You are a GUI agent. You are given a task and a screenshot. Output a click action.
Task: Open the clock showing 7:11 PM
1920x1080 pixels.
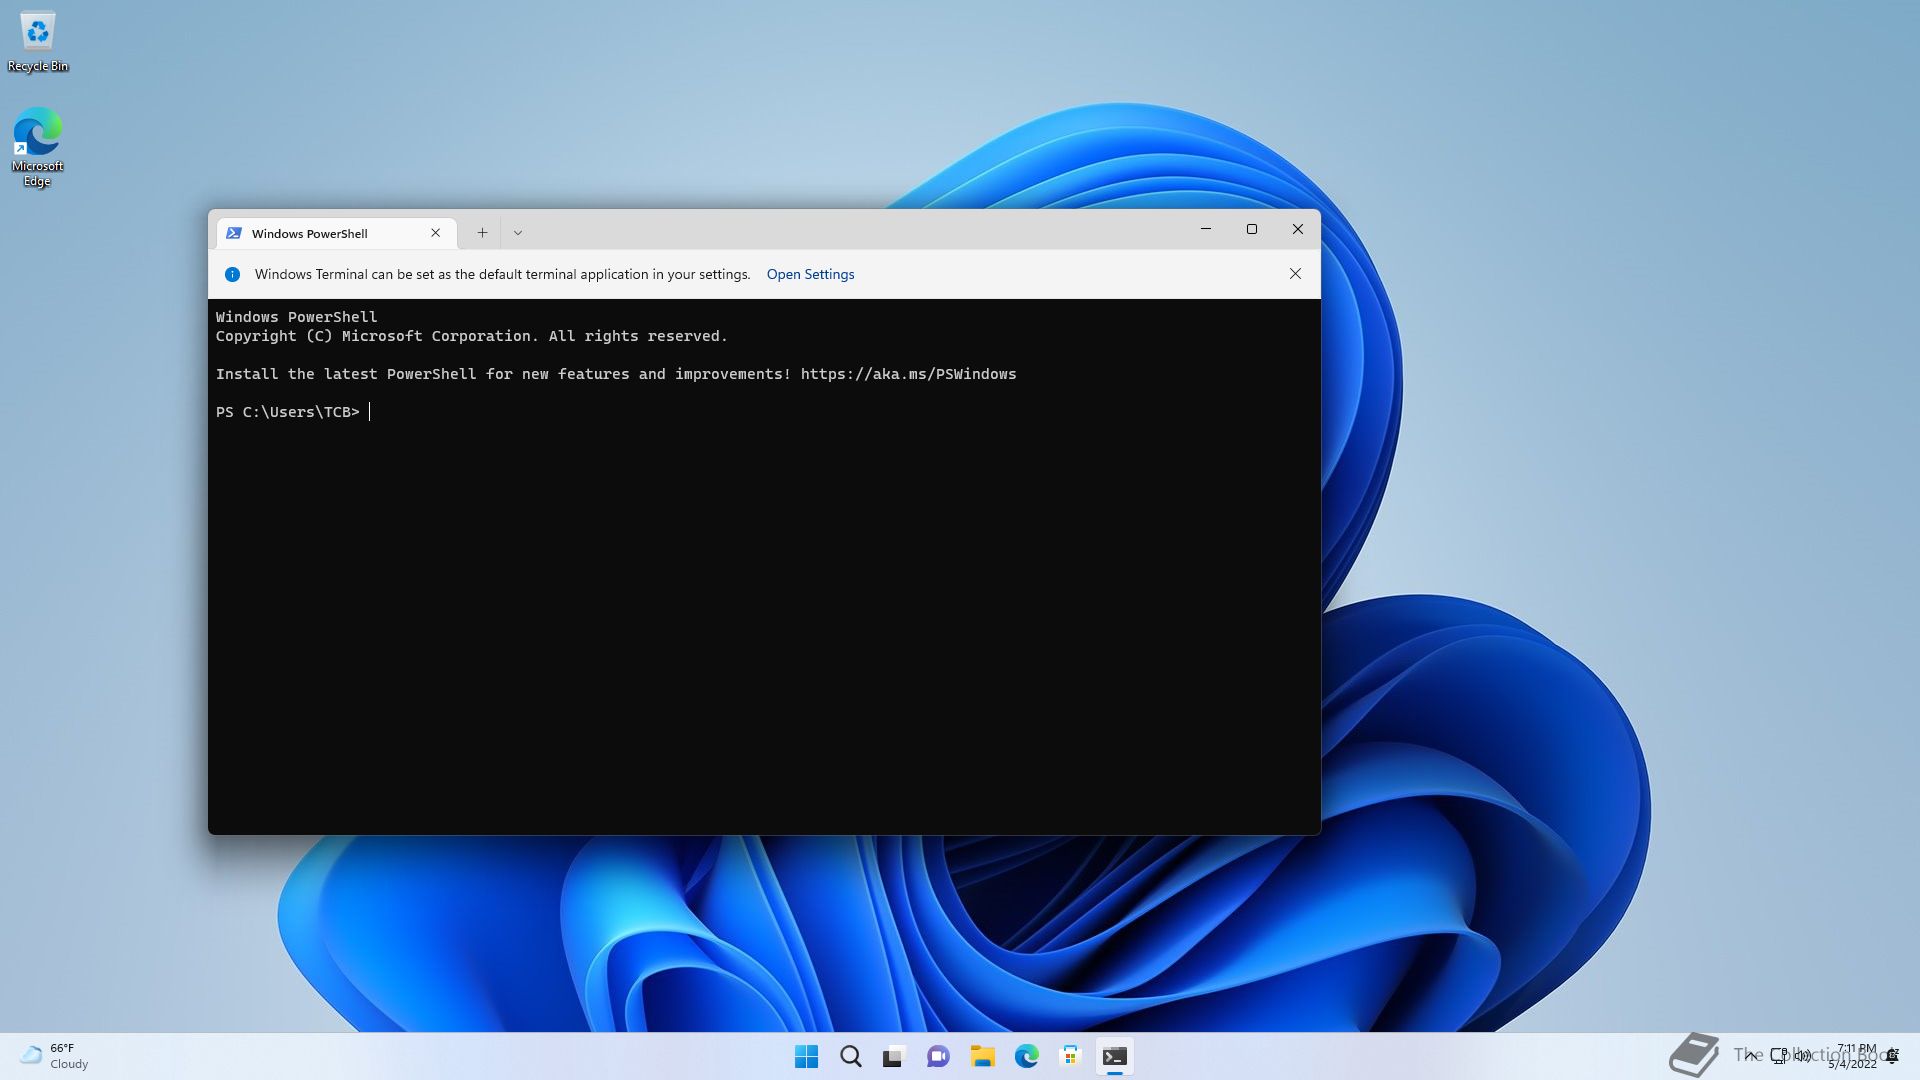pos(1853,1056)
